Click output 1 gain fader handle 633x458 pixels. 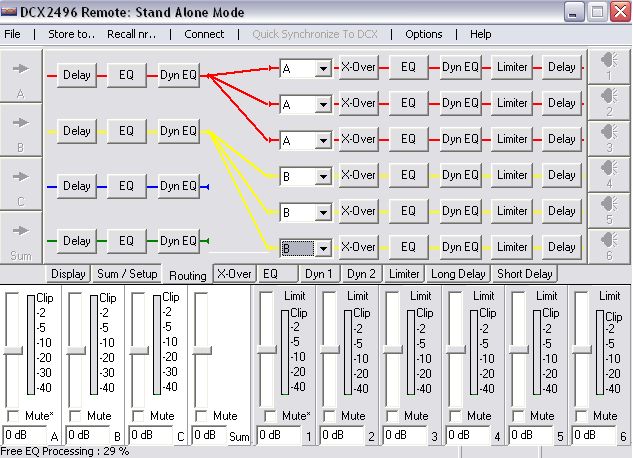pos(267,349)
